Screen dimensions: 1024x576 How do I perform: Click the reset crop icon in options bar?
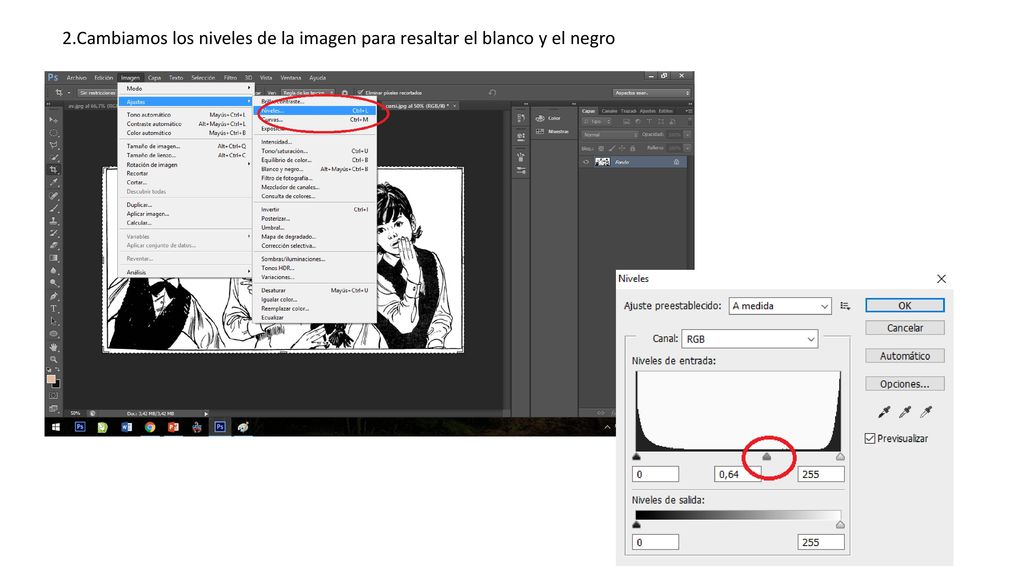point(492,93)
